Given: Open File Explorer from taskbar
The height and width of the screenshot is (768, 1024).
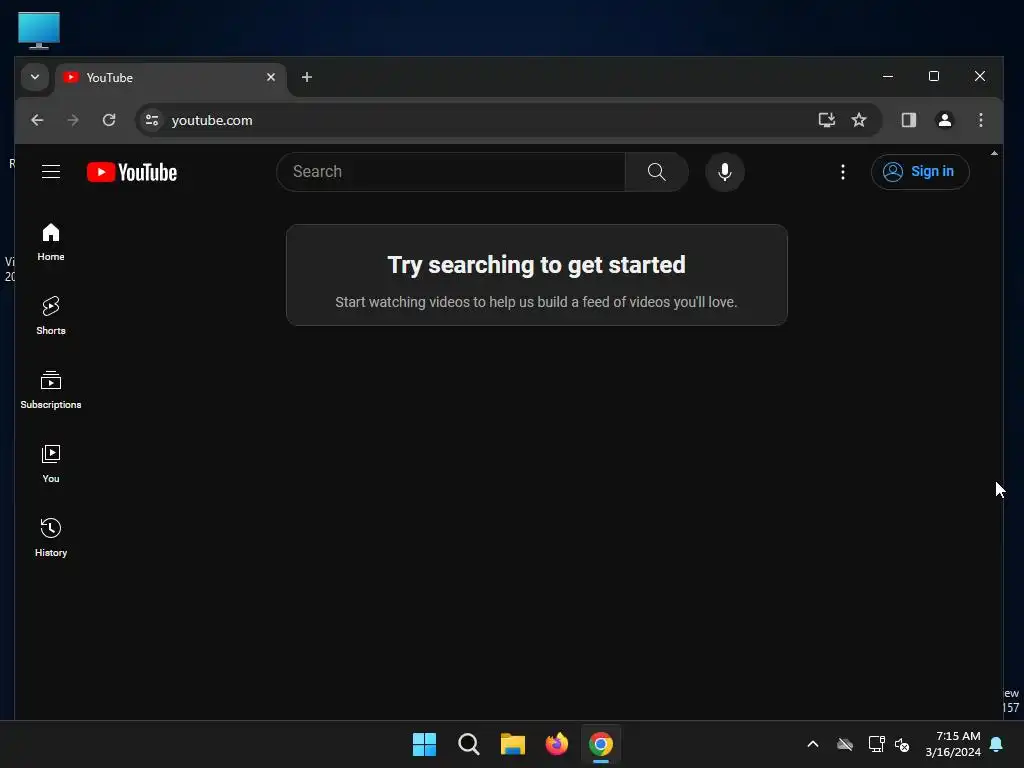Looking at the screenshot, I should 513,744.
